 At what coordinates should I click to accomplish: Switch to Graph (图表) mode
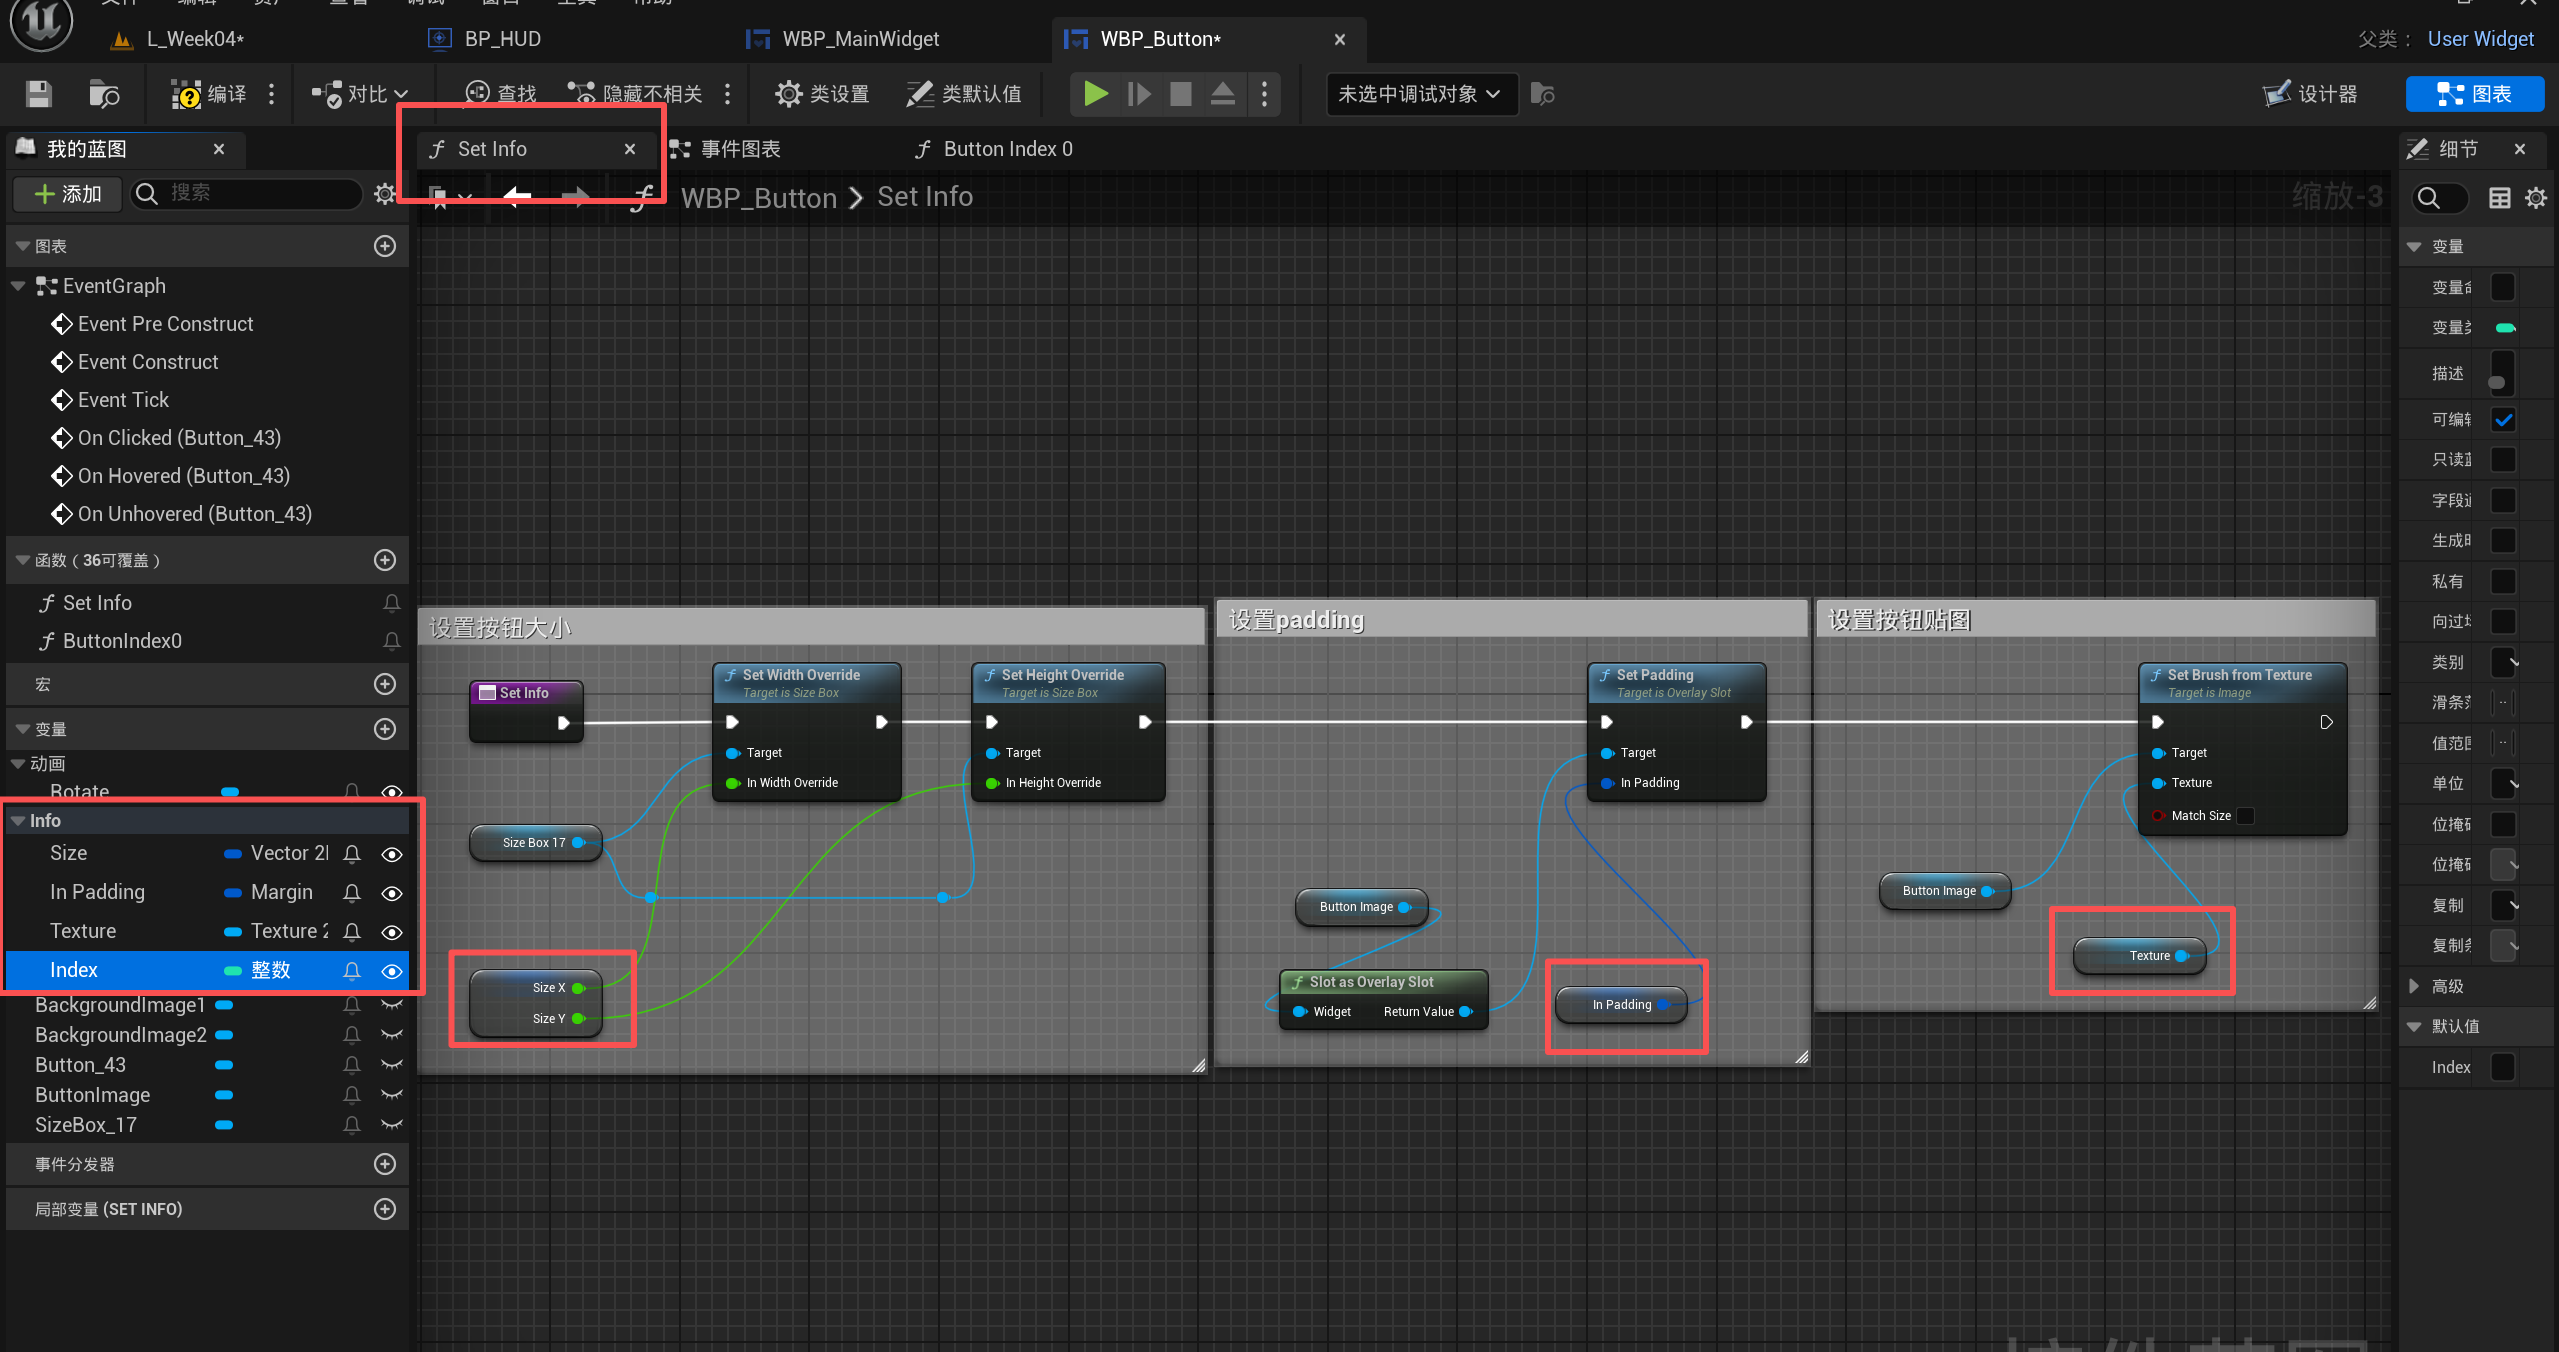(2475, 94)
